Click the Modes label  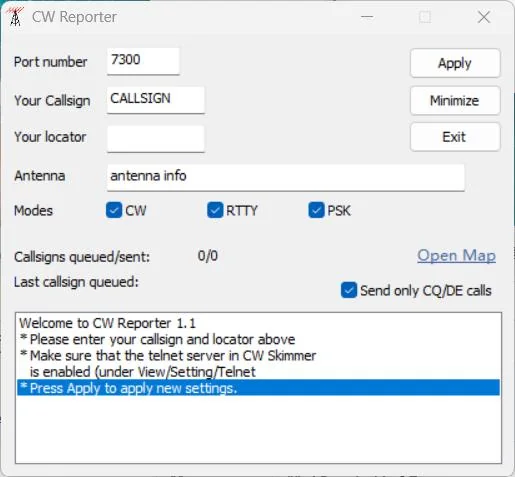pos(33,211)
